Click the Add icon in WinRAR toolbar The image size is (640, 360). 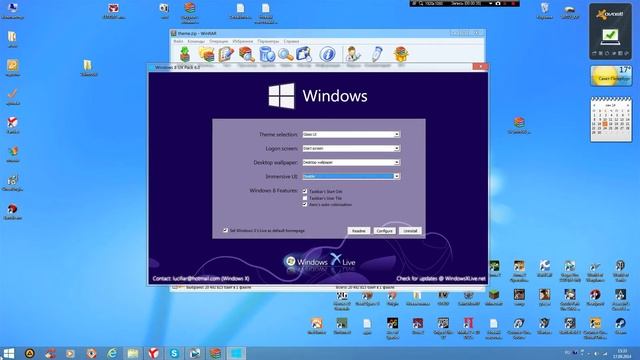pos(185,54)
